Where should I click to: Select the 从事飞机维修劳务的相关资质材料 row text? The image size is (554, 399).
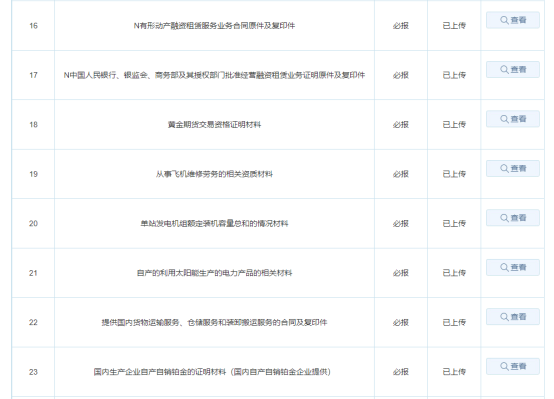click(x=214, y=174)
